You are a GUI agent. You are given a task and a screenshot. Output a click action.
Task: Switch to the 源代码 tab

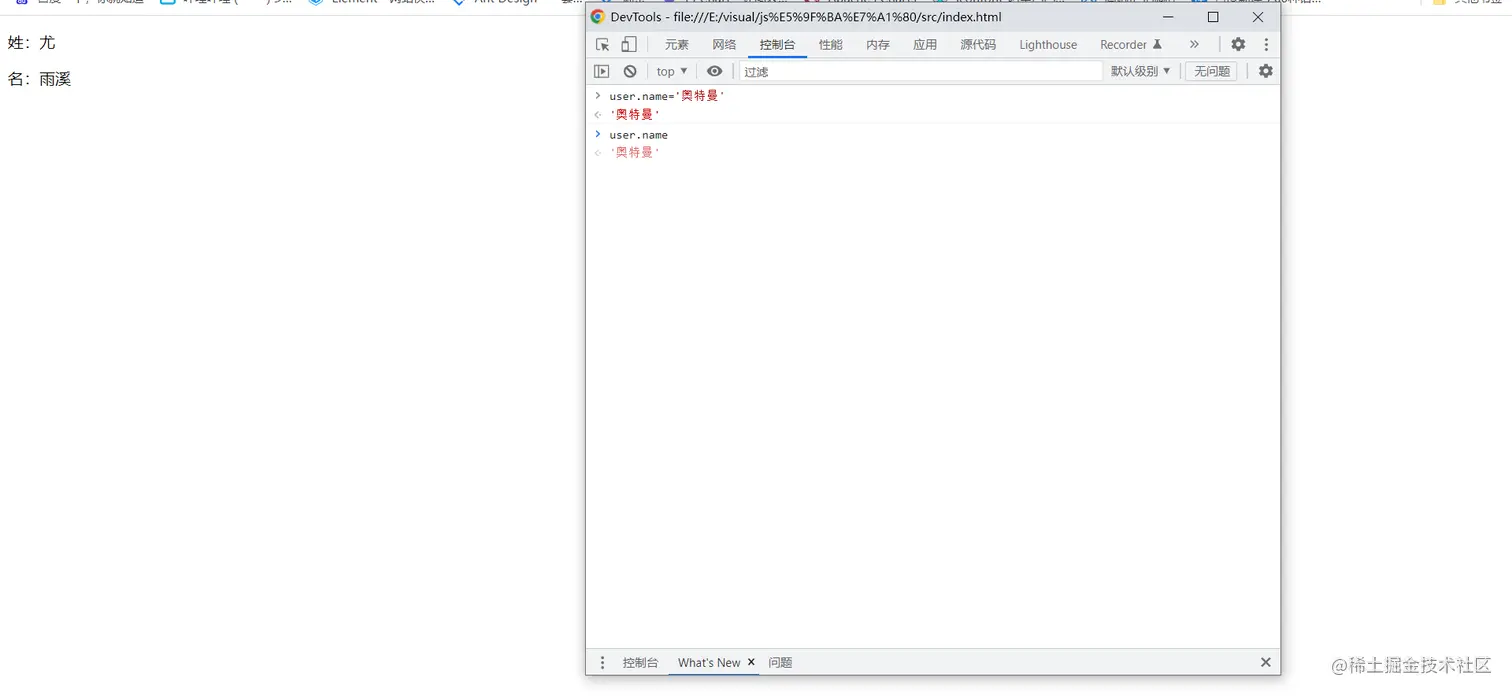978,44
